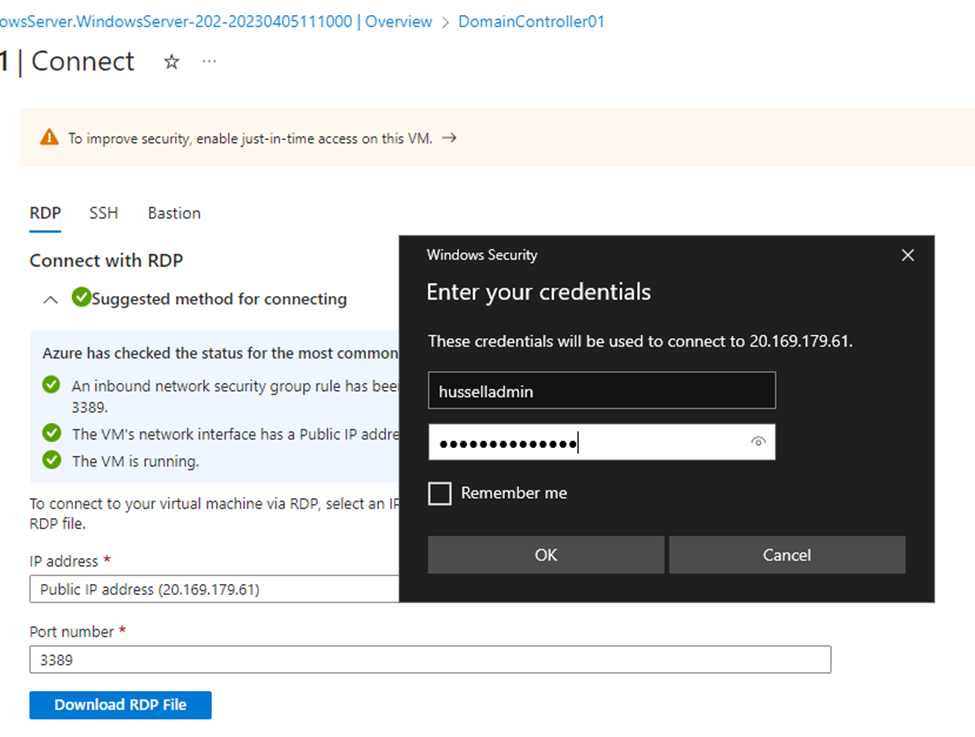Image resolution: width=975 pixels, height=737 pixels.
Task: Open the ellipsis more-options menu next to Connect
Action: (210, 61)
